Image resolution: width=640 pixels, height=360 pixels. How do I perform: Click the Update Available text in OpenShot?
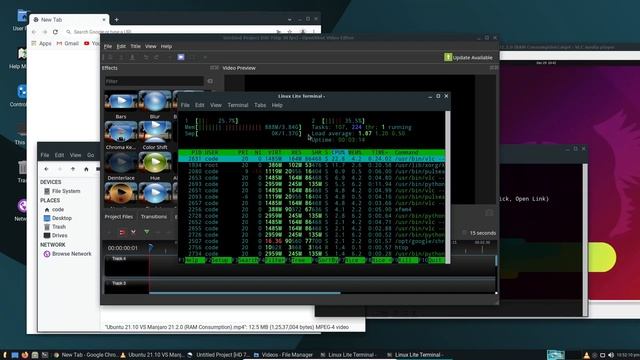click(473, 58)
